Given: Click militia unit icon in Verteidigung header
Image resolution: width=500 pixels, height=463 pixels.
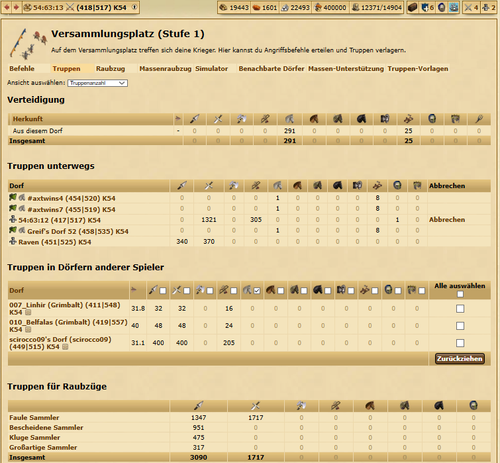Looking at the screenshot, I should (x=479, y=119).
